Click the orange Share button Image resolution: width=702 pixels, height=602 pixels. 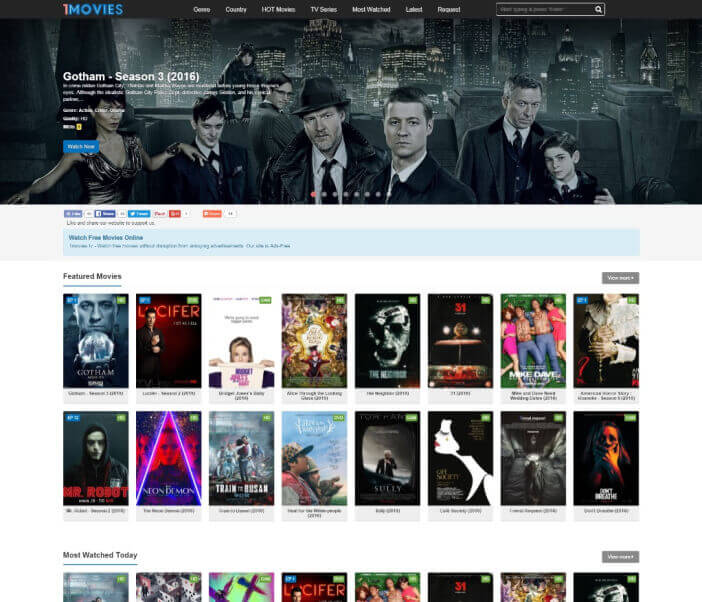click(x=211, y=214)
